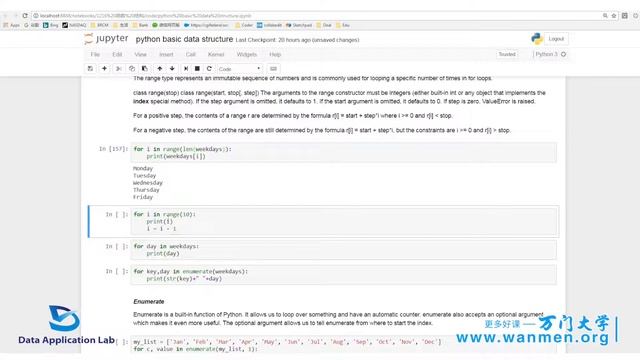Viewport: 640px width, 360px height.
Task: Open the Apps bookmarks shortcut
Action: [11, 25]
